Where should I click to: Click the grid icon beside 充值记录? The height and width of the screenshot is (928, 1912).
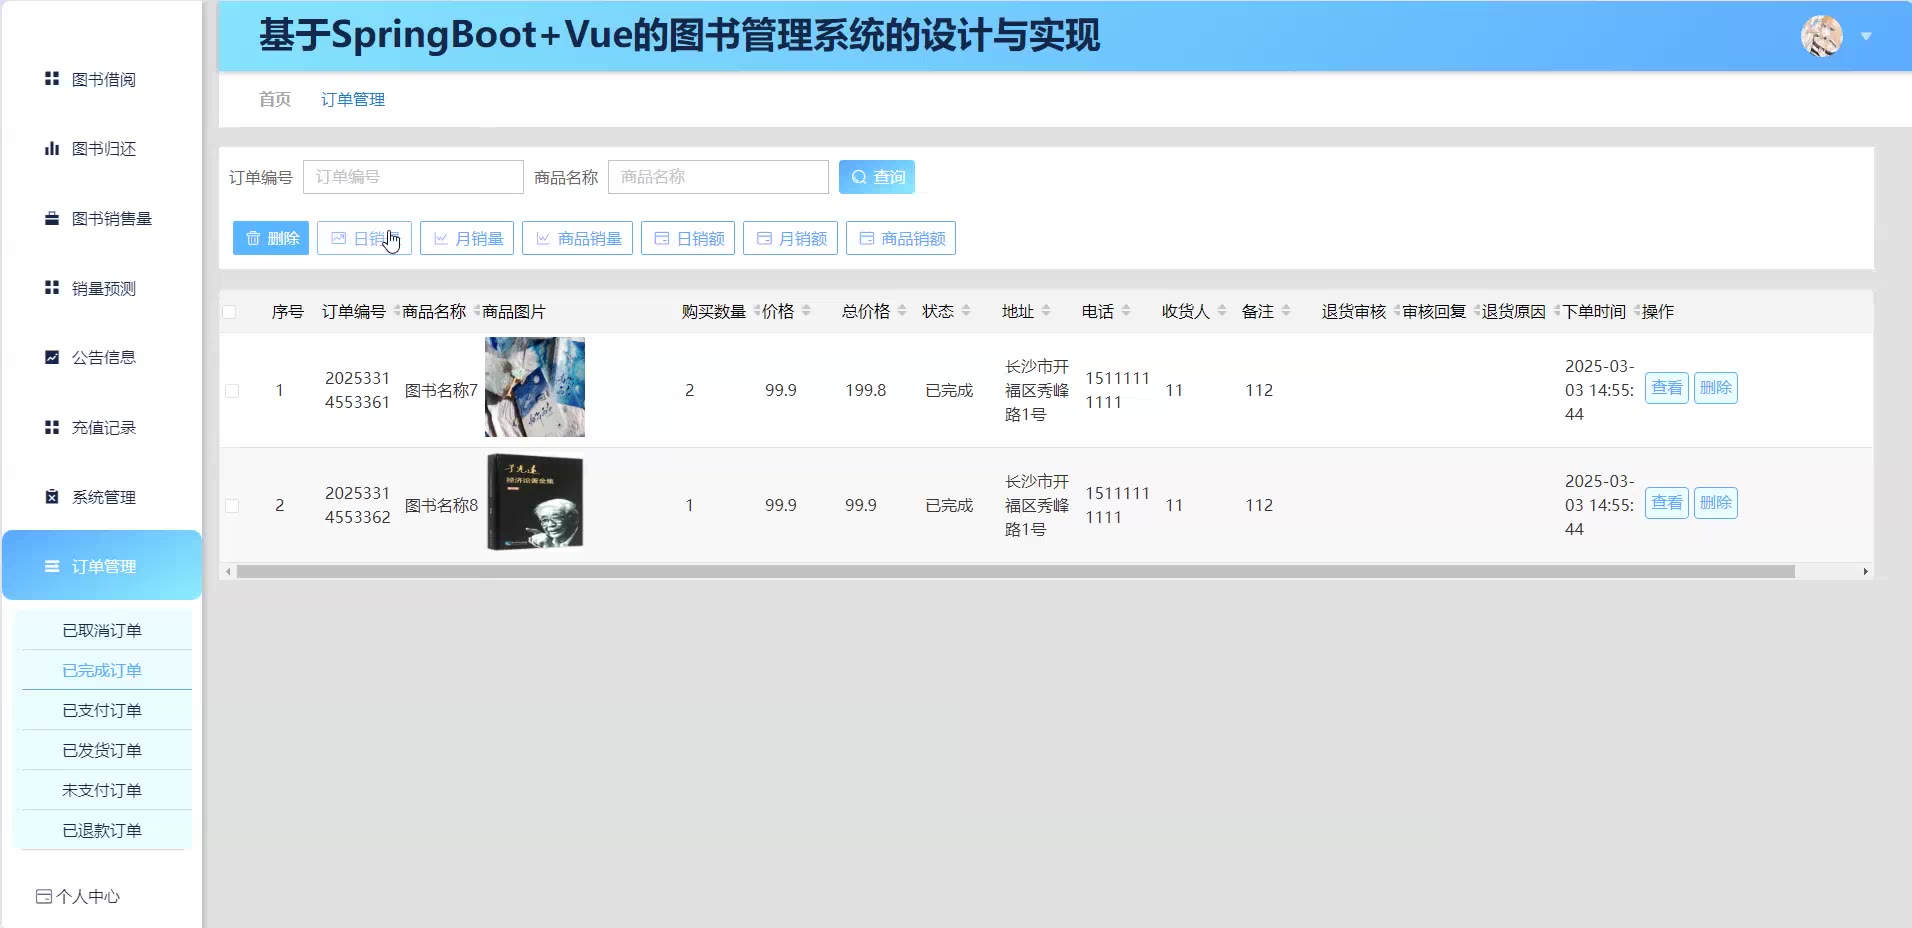click(52, 427)
